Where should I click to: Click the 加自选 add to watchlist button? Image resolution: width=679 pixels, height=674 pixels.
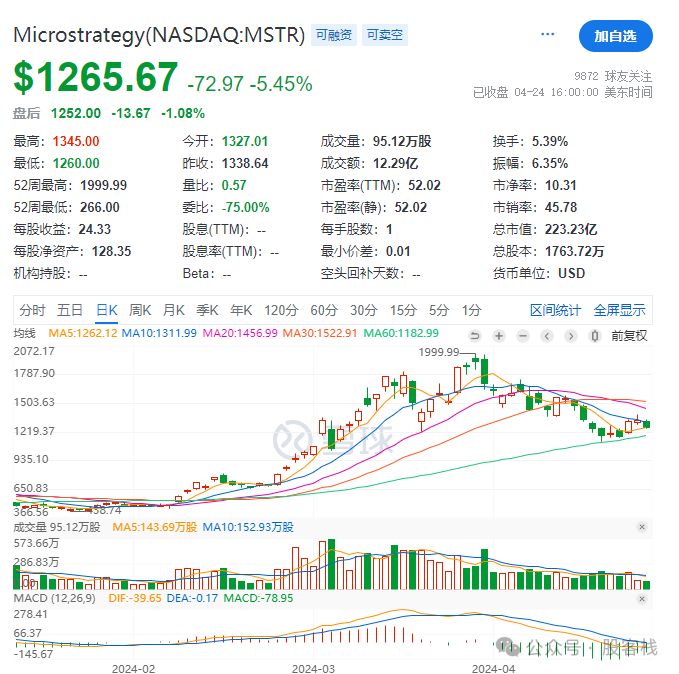615,36
